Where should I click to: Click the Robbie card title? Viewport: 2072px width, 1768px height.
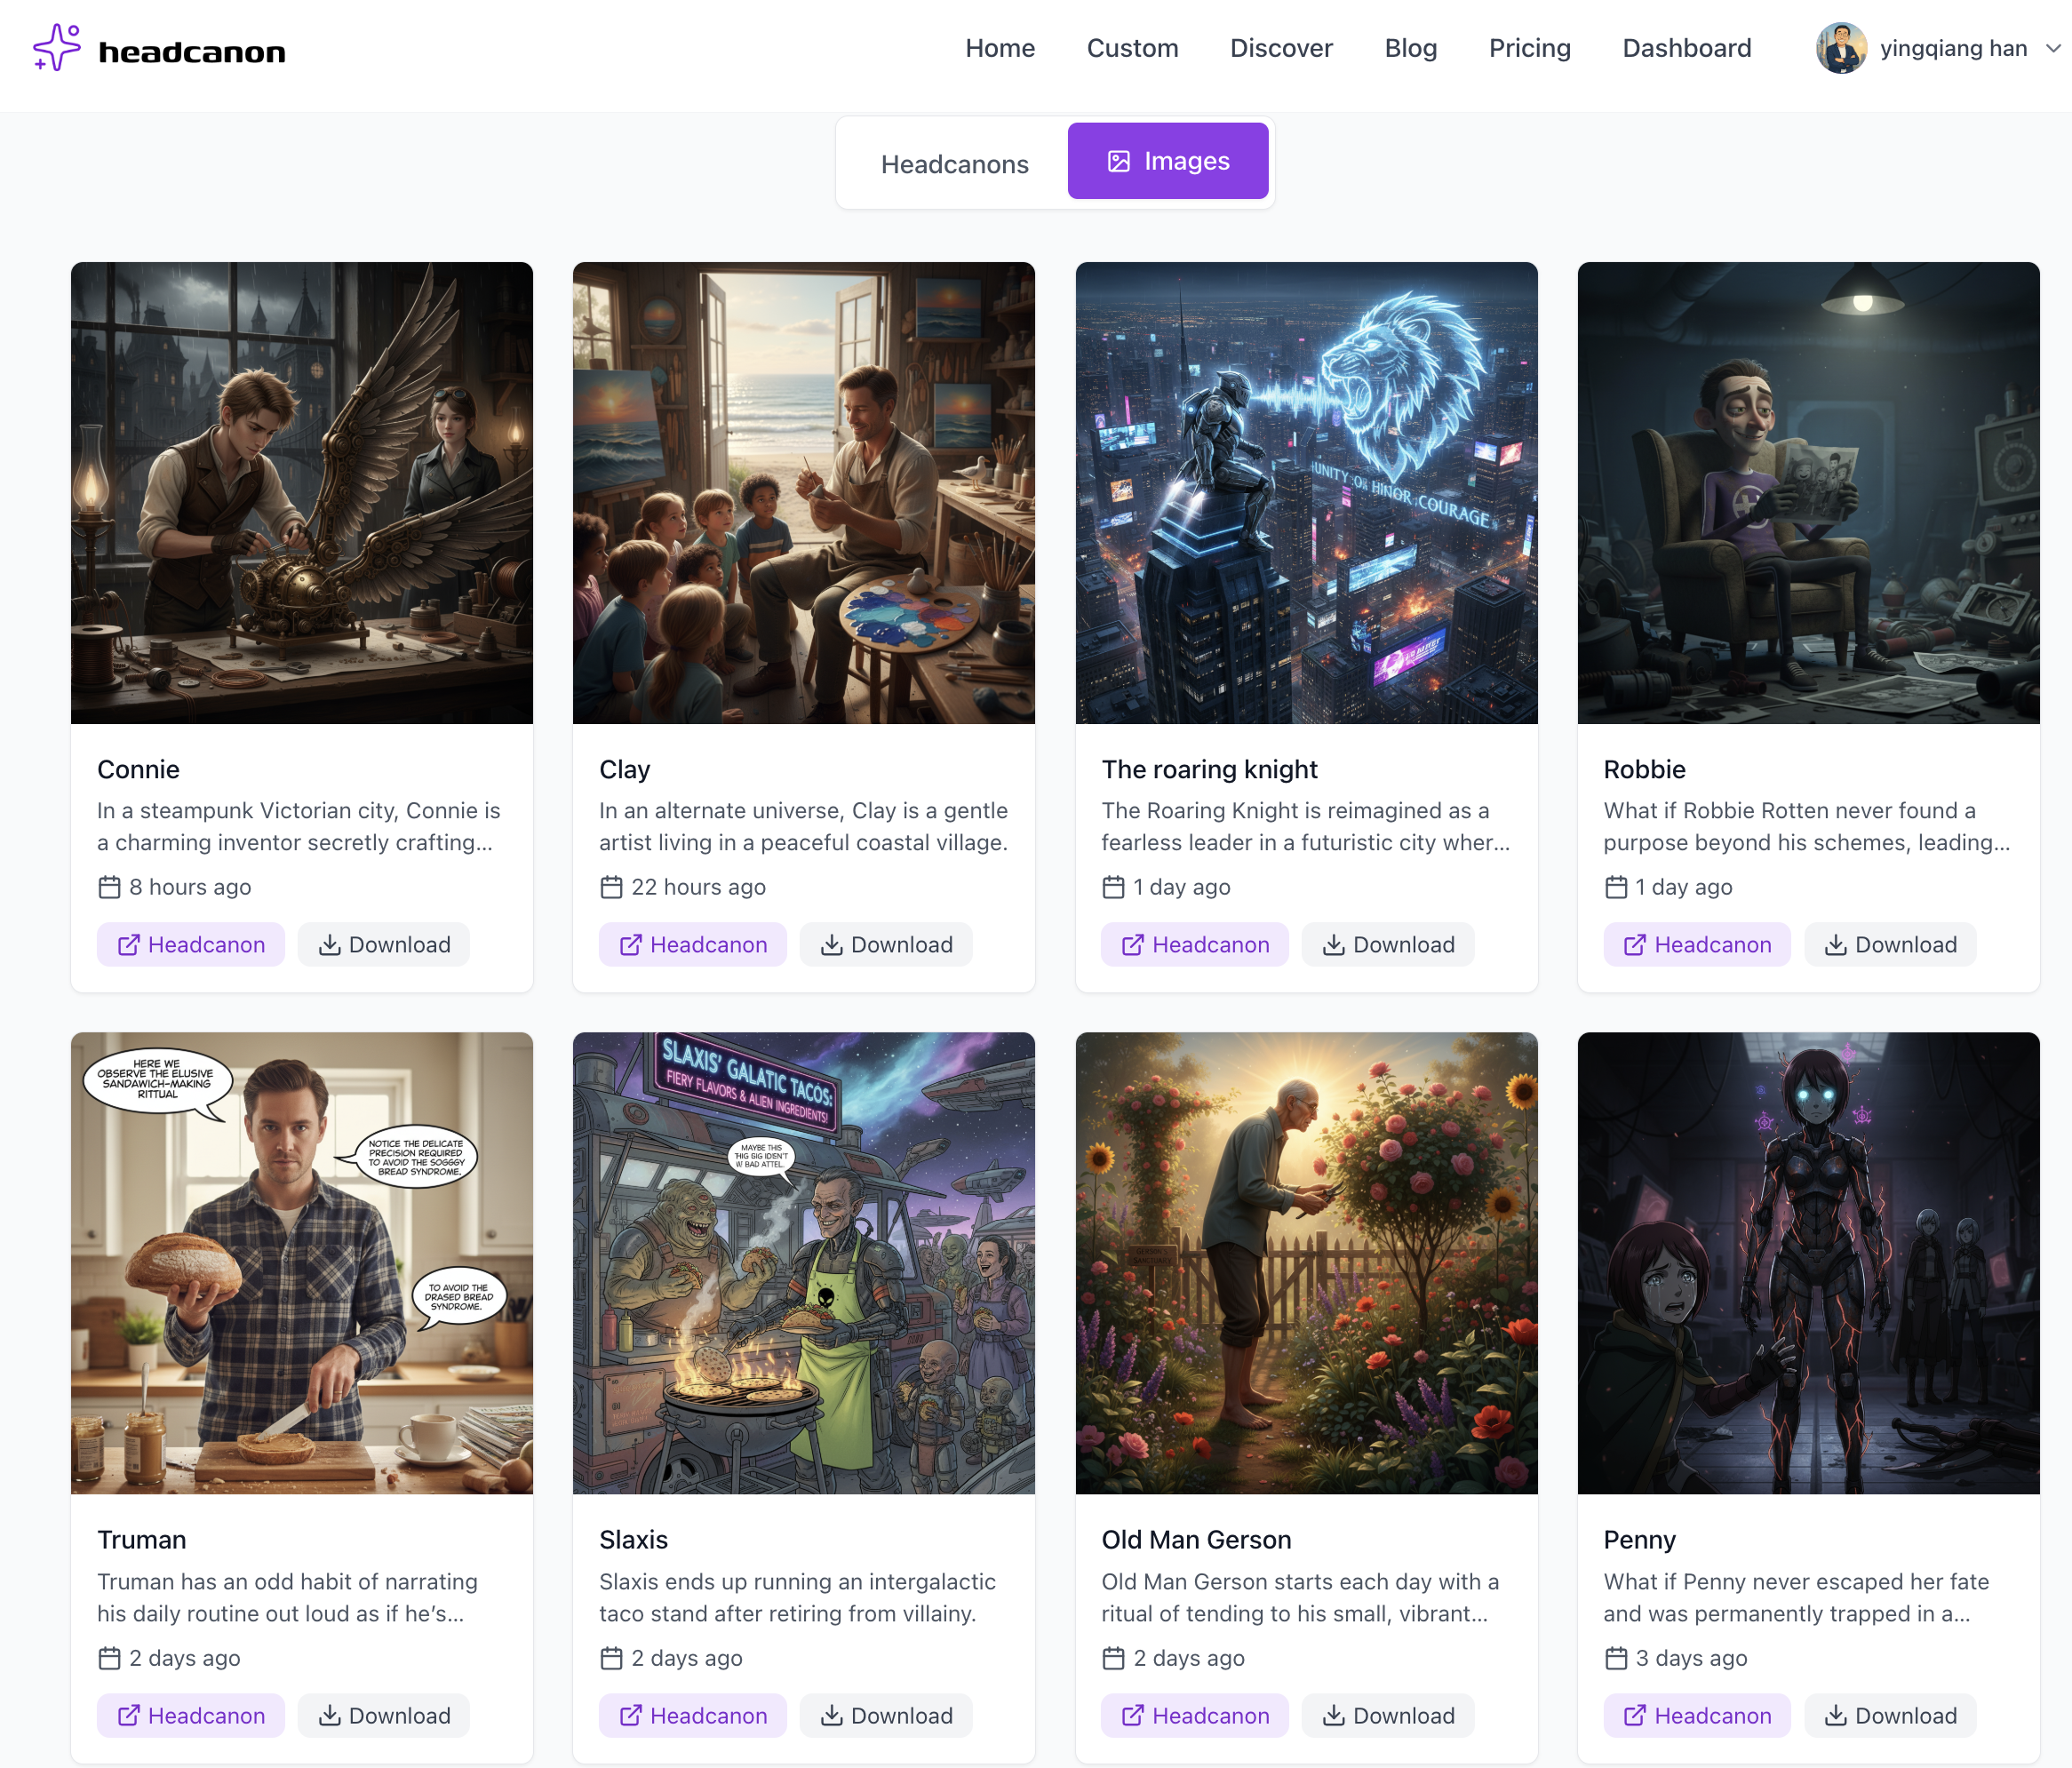pyautogui.click(x=1644, y=769)
